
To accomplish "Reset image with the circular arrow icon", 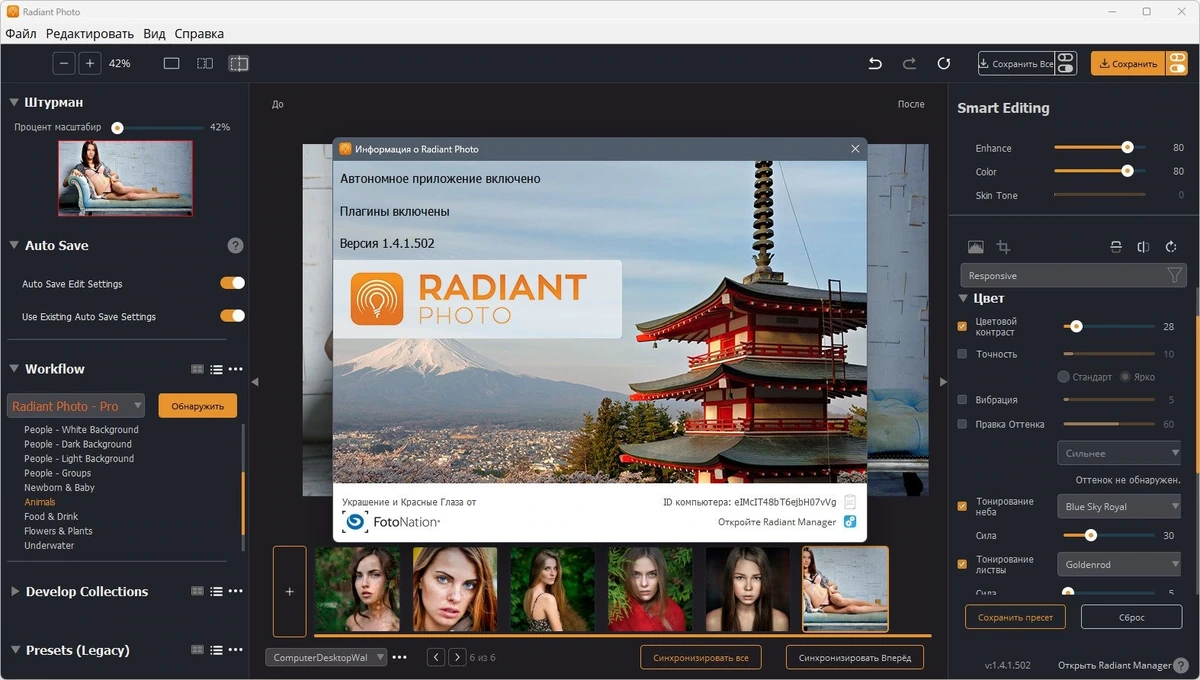I will 944,63.
